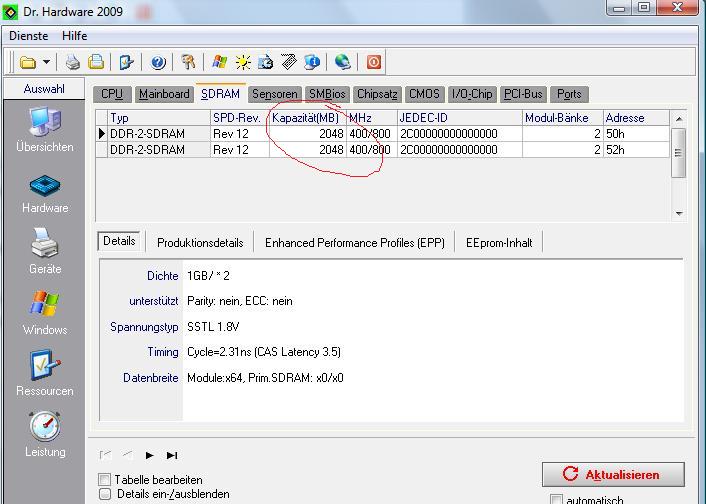Open the Dienste menu
This screenshot has width=706, height=504.
28,36
